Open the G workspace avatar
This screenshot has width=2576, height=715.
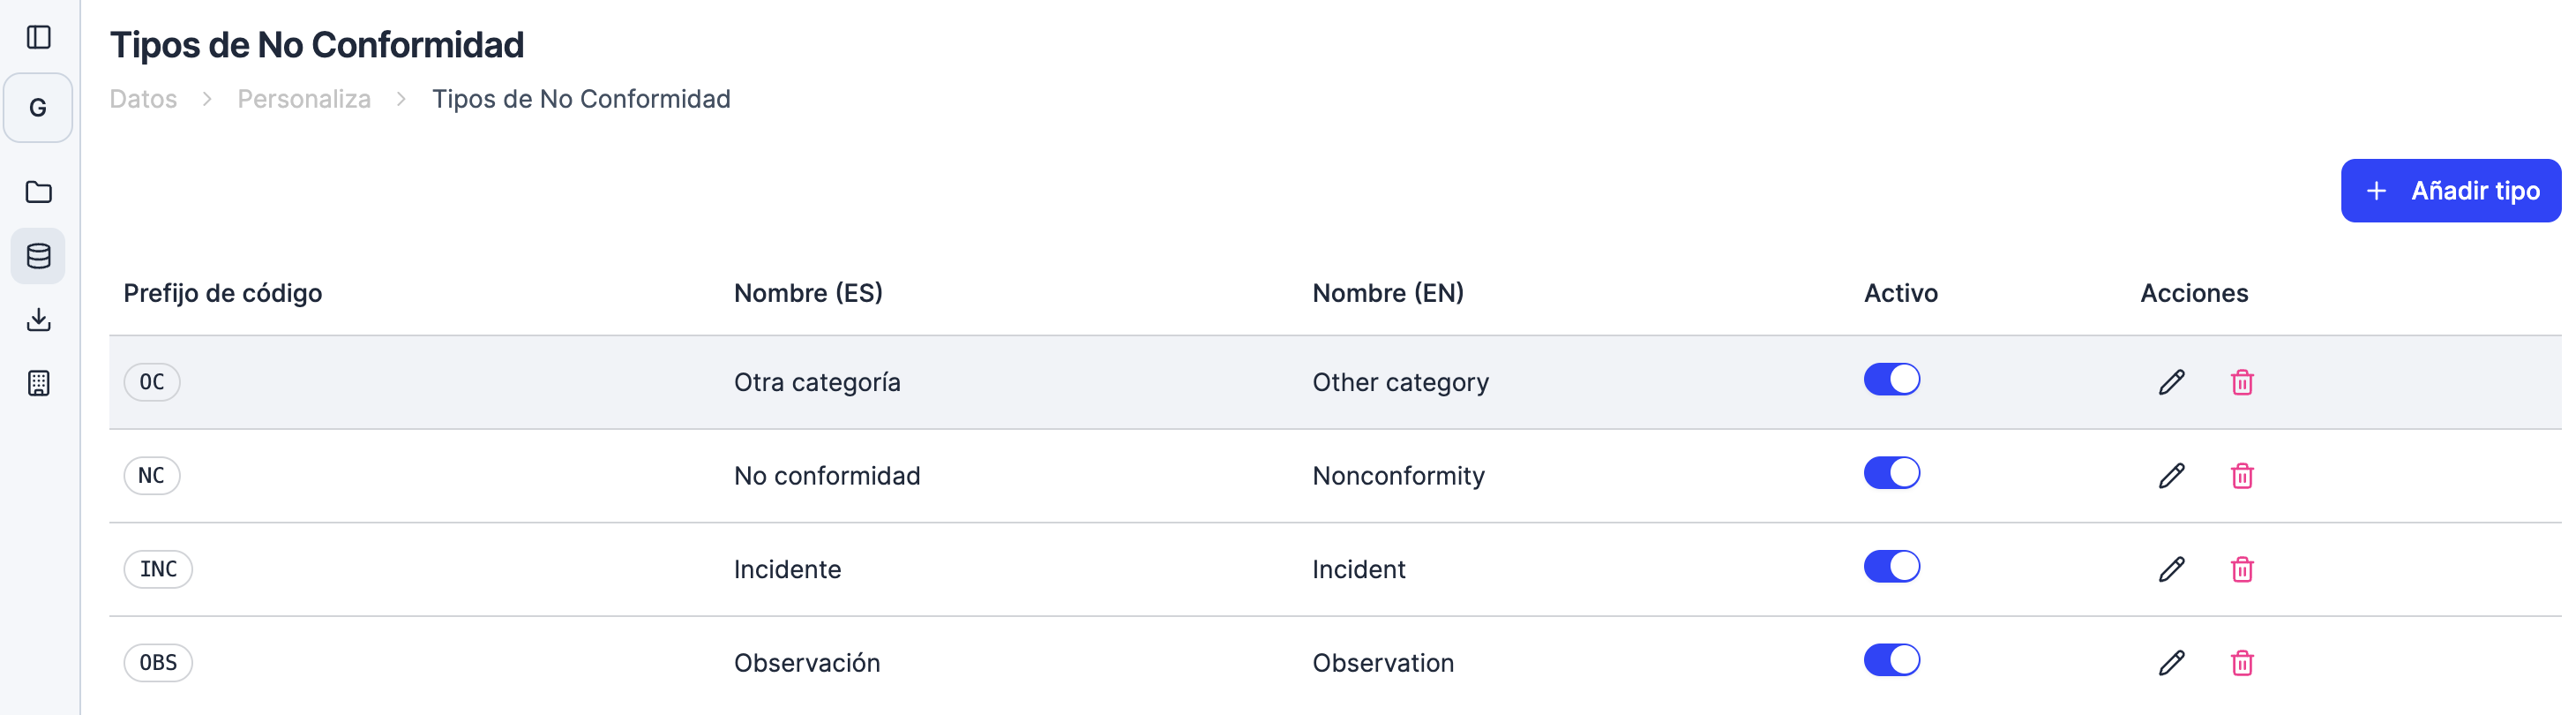(x=38, y=108)
